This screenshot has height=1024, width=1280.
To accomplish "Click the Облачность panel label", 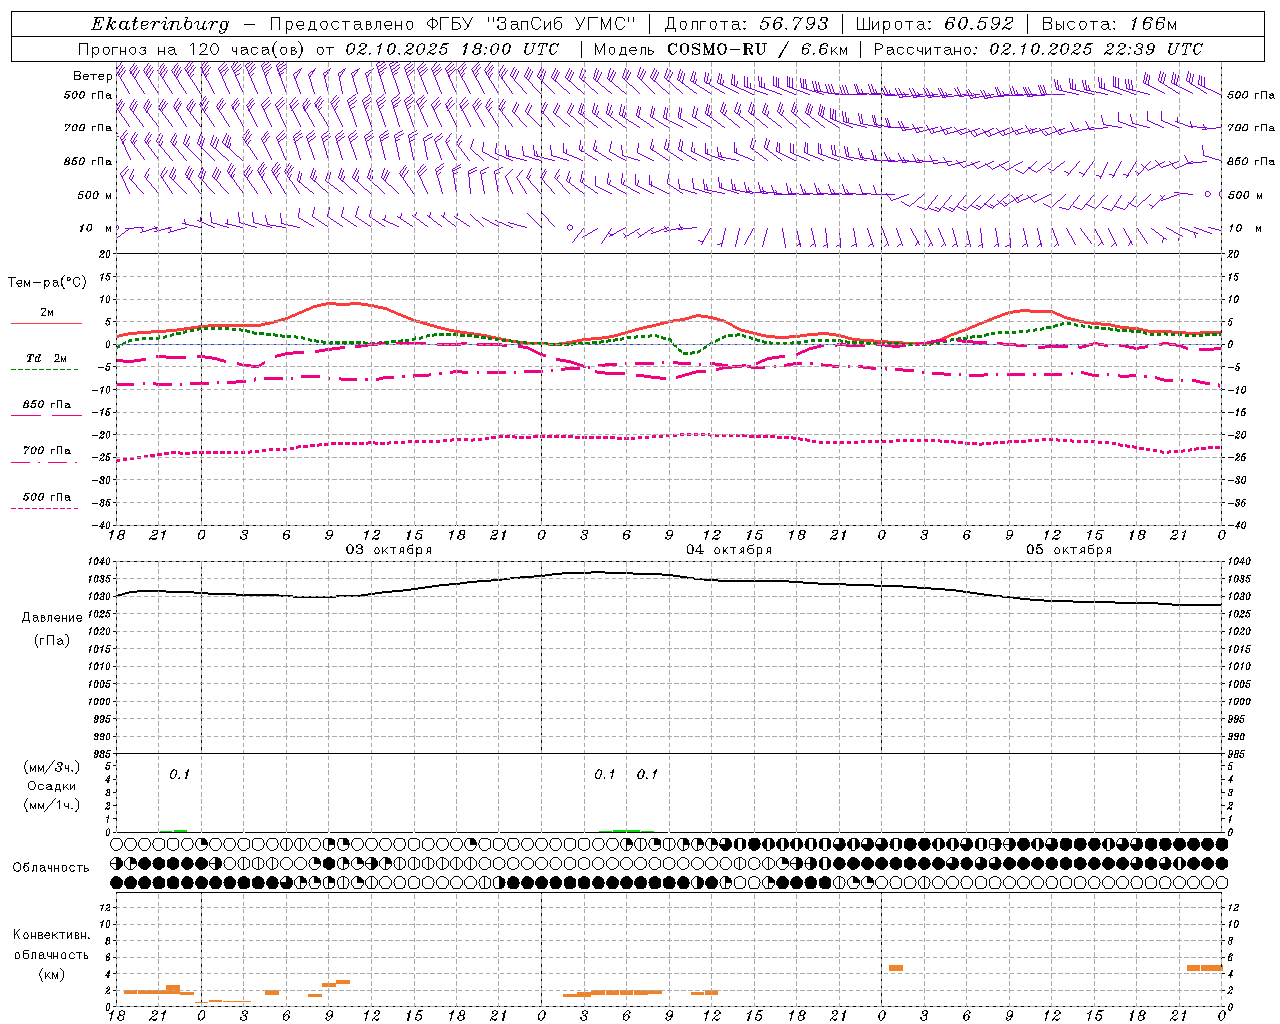I will 51,868.
